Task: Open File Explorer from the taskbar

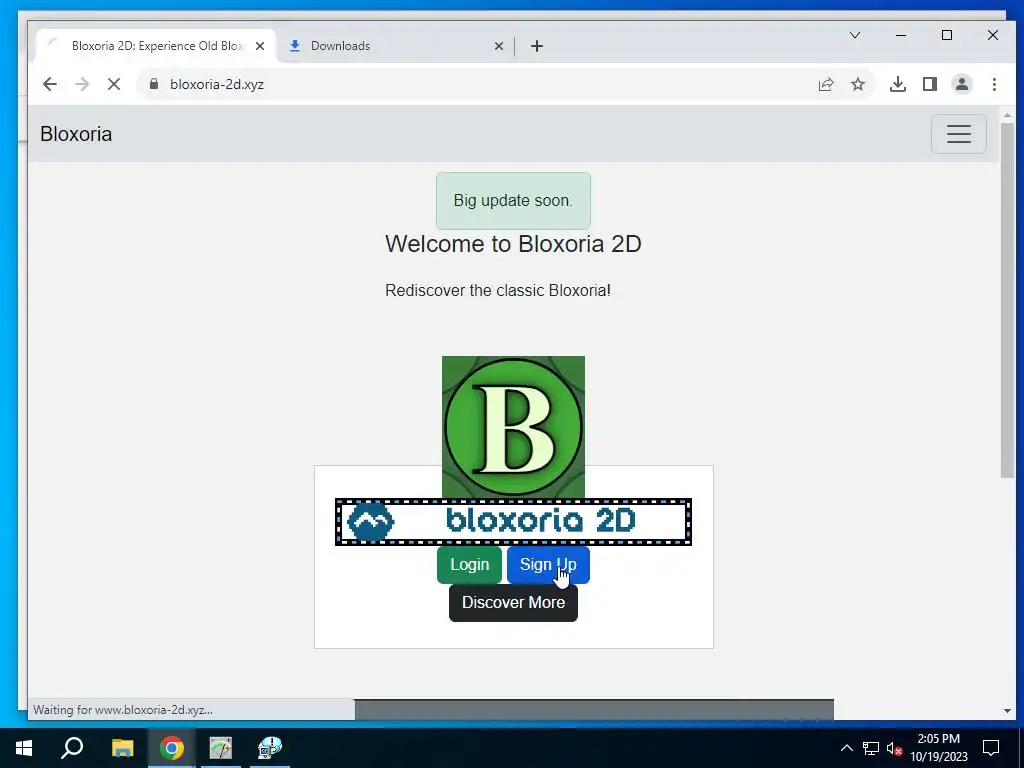Action: click(x=122, y=748)
